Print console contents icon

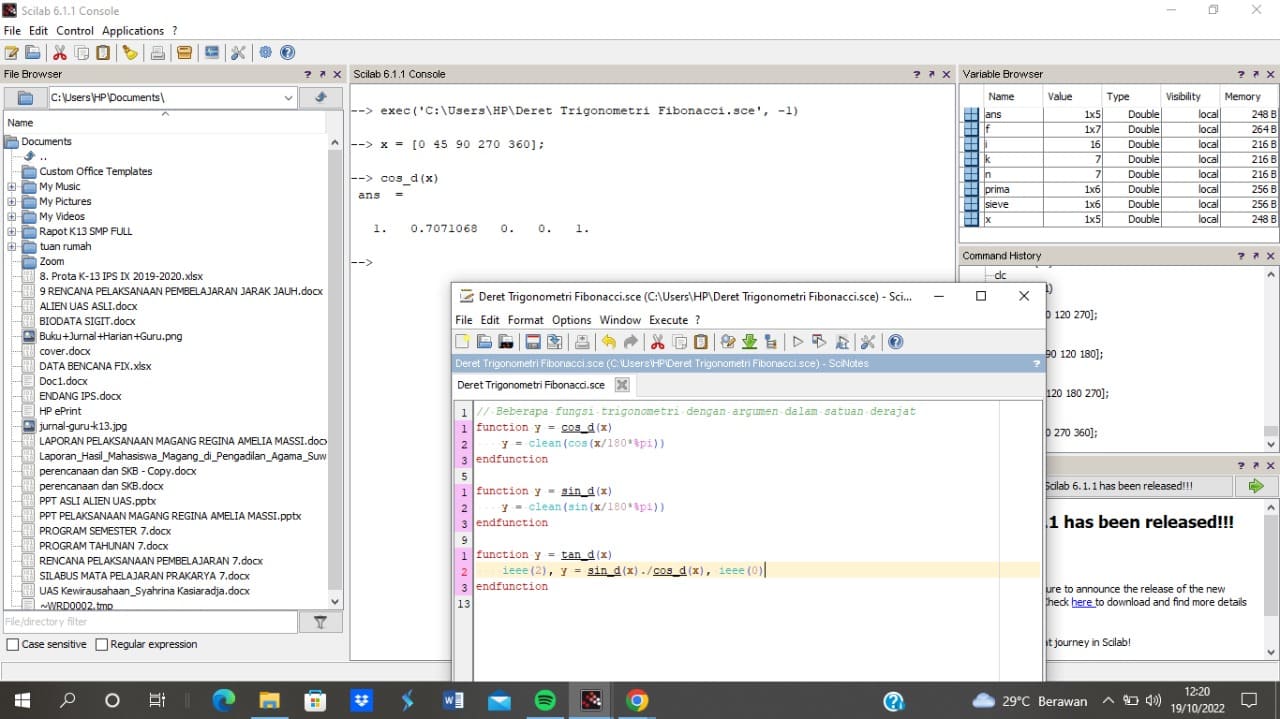coord(158,53)
